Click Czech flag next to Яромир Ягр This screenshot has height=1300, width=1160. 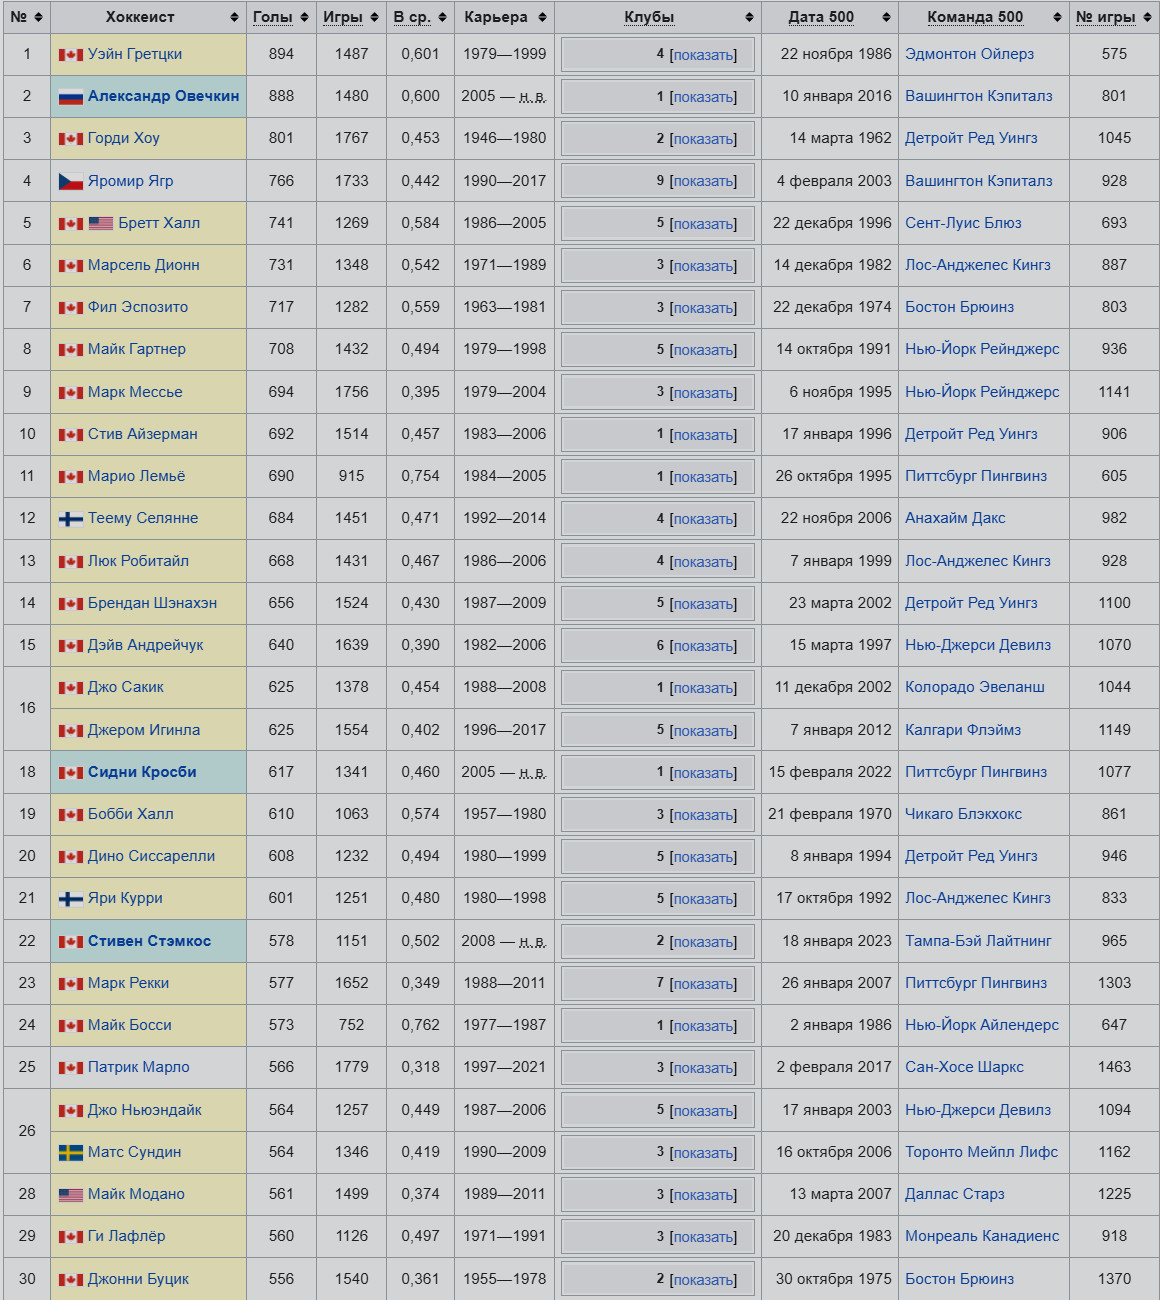pyautogui.click(x=71, y=182)
